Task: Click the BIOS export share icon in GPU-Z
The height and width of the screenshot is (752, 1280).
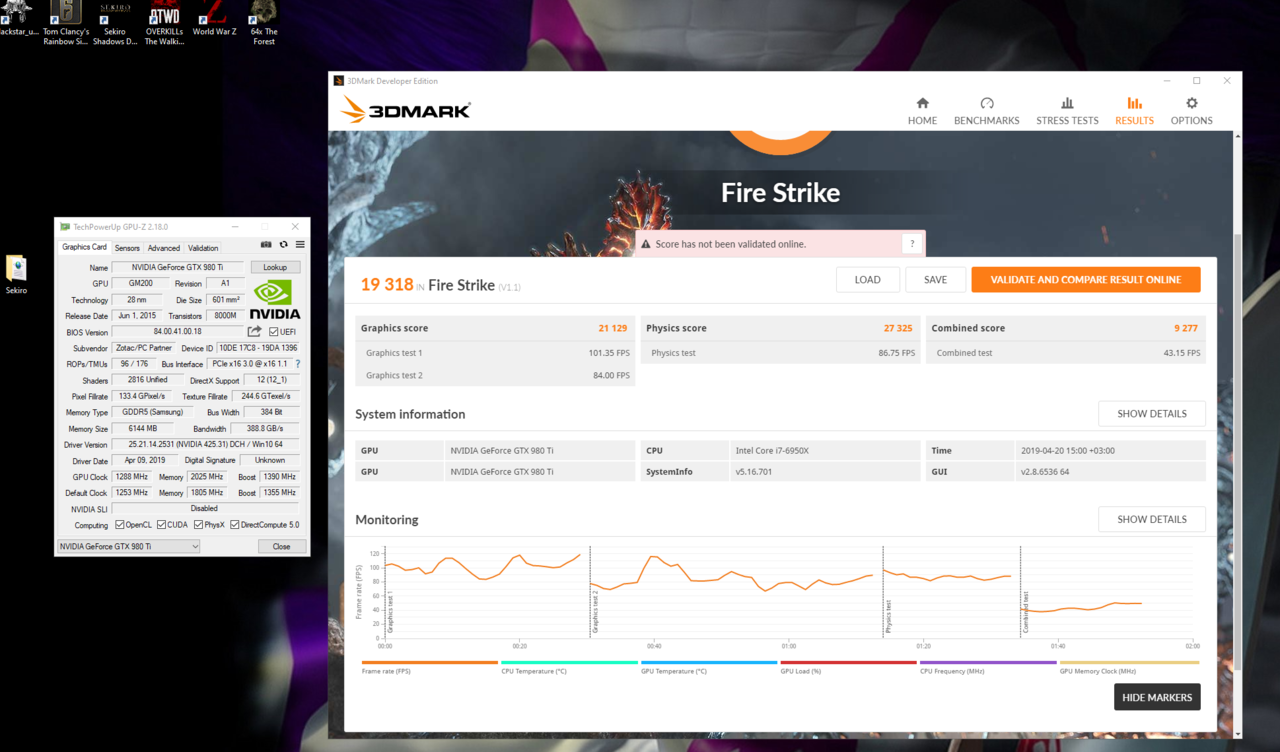Action: (x=255, y=332)
